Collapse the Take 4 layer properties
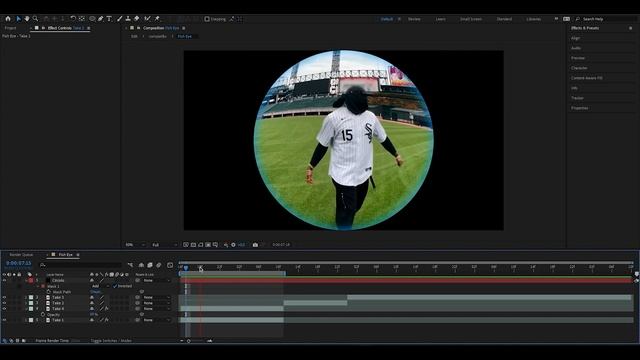This screenshot has height=360, width=640. pos(26,309)
